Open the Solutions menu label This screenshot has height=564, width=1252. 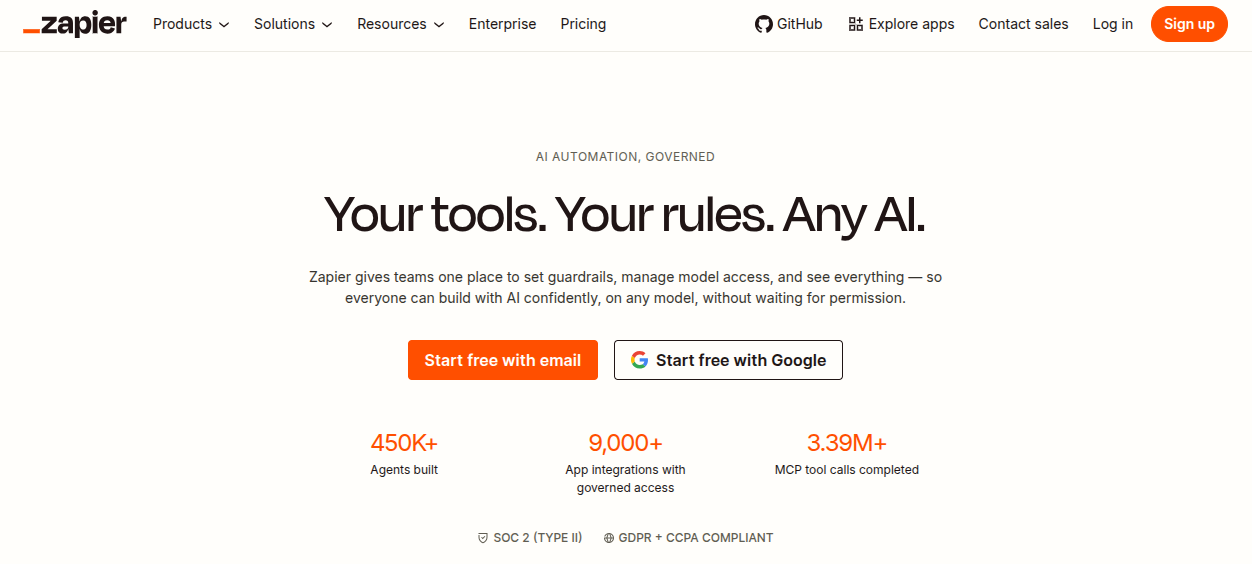pos(284,24)
